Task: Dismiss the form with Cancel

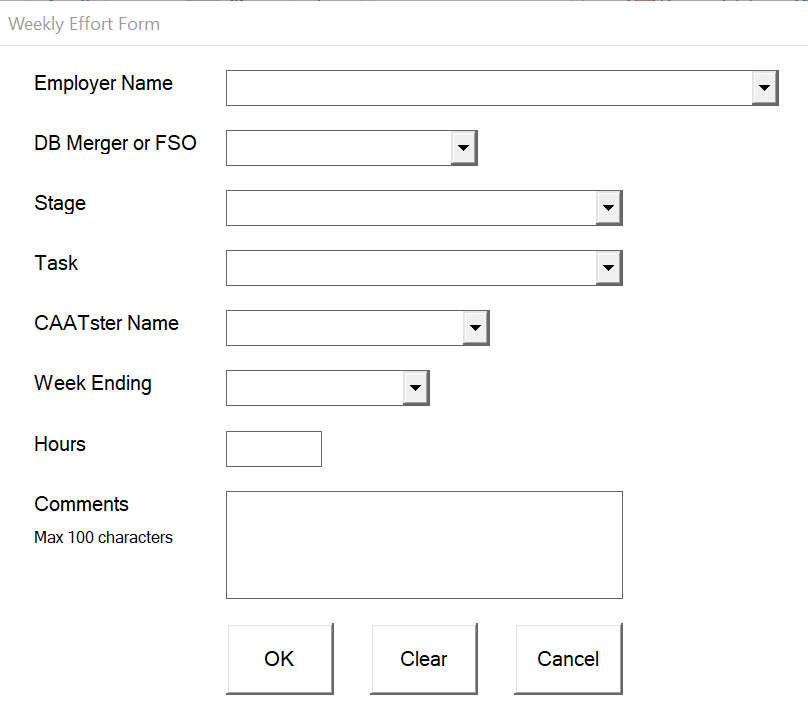Action: 568,659
